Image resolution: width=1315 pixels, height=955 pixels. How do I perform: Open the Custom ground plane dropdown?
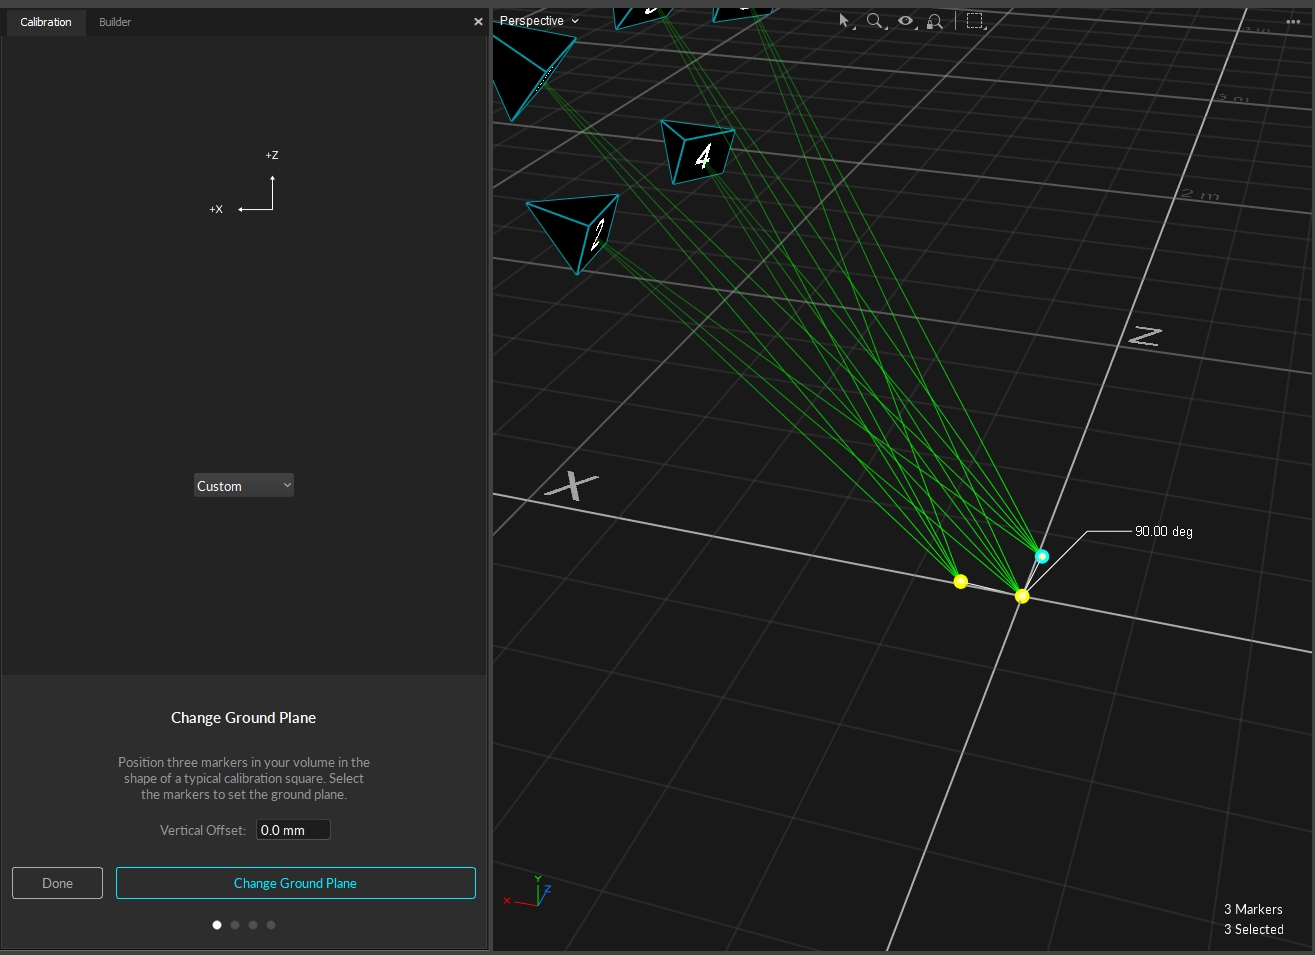click(243, 486)
